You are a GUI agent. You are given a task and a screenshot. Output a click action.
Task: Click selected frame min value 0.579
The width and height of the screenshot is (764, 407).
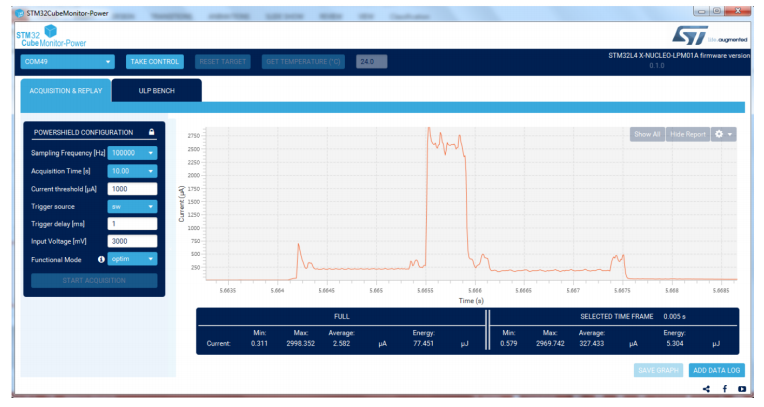(x=508, y=344)
